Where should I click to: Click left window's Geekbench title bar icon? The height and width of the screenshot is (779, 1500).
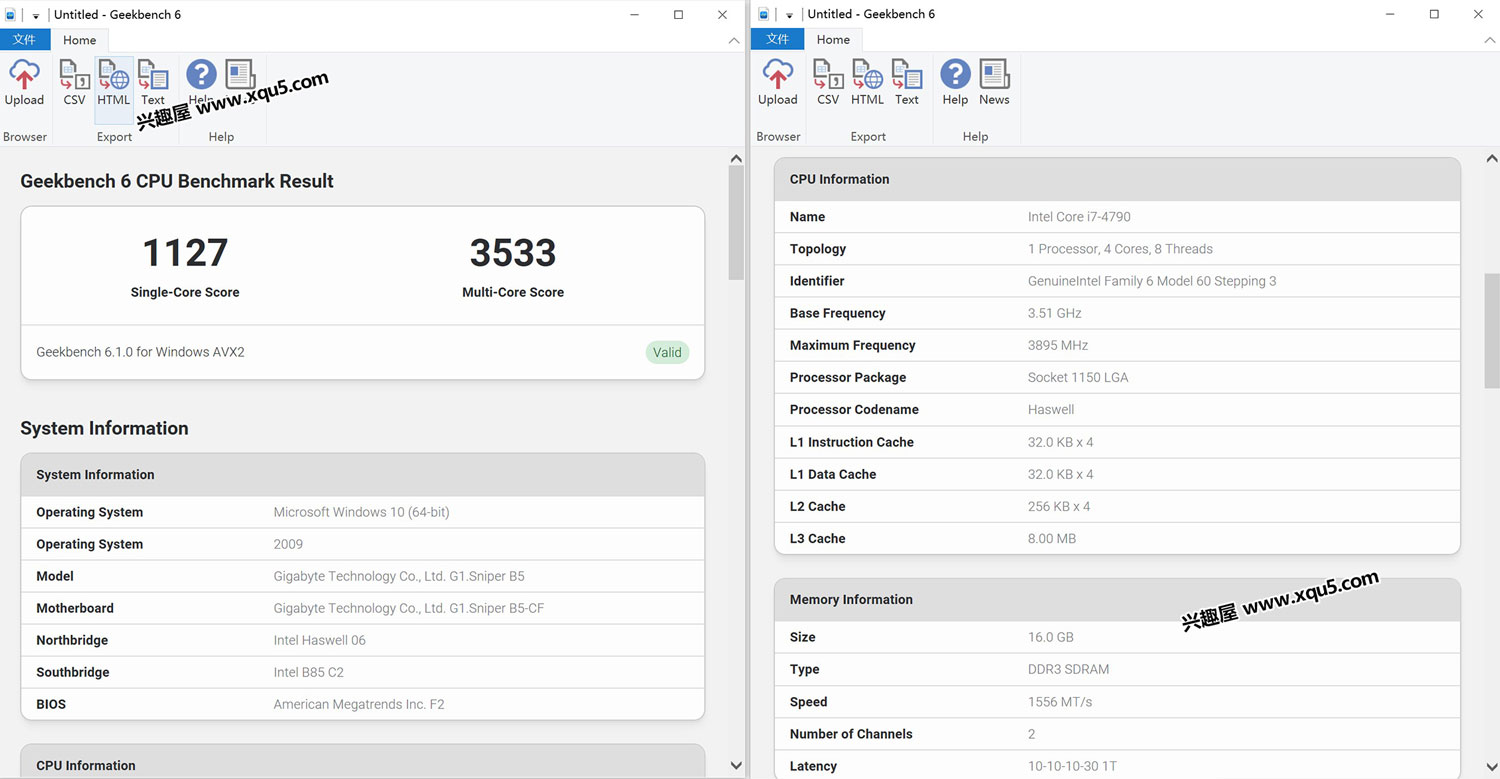(11, 15)
